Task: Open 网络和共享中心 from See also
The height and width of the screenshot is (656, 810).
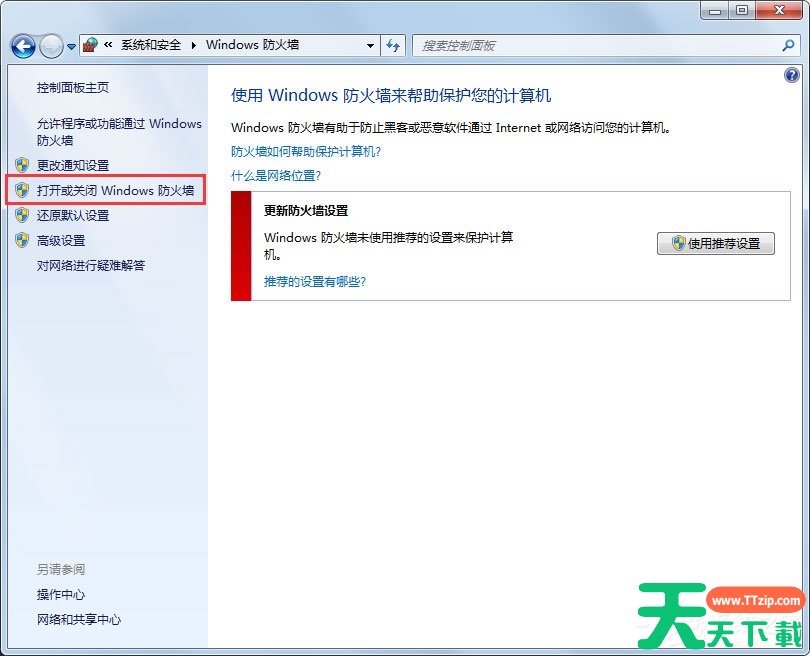Action: click(x=79, y=619)
